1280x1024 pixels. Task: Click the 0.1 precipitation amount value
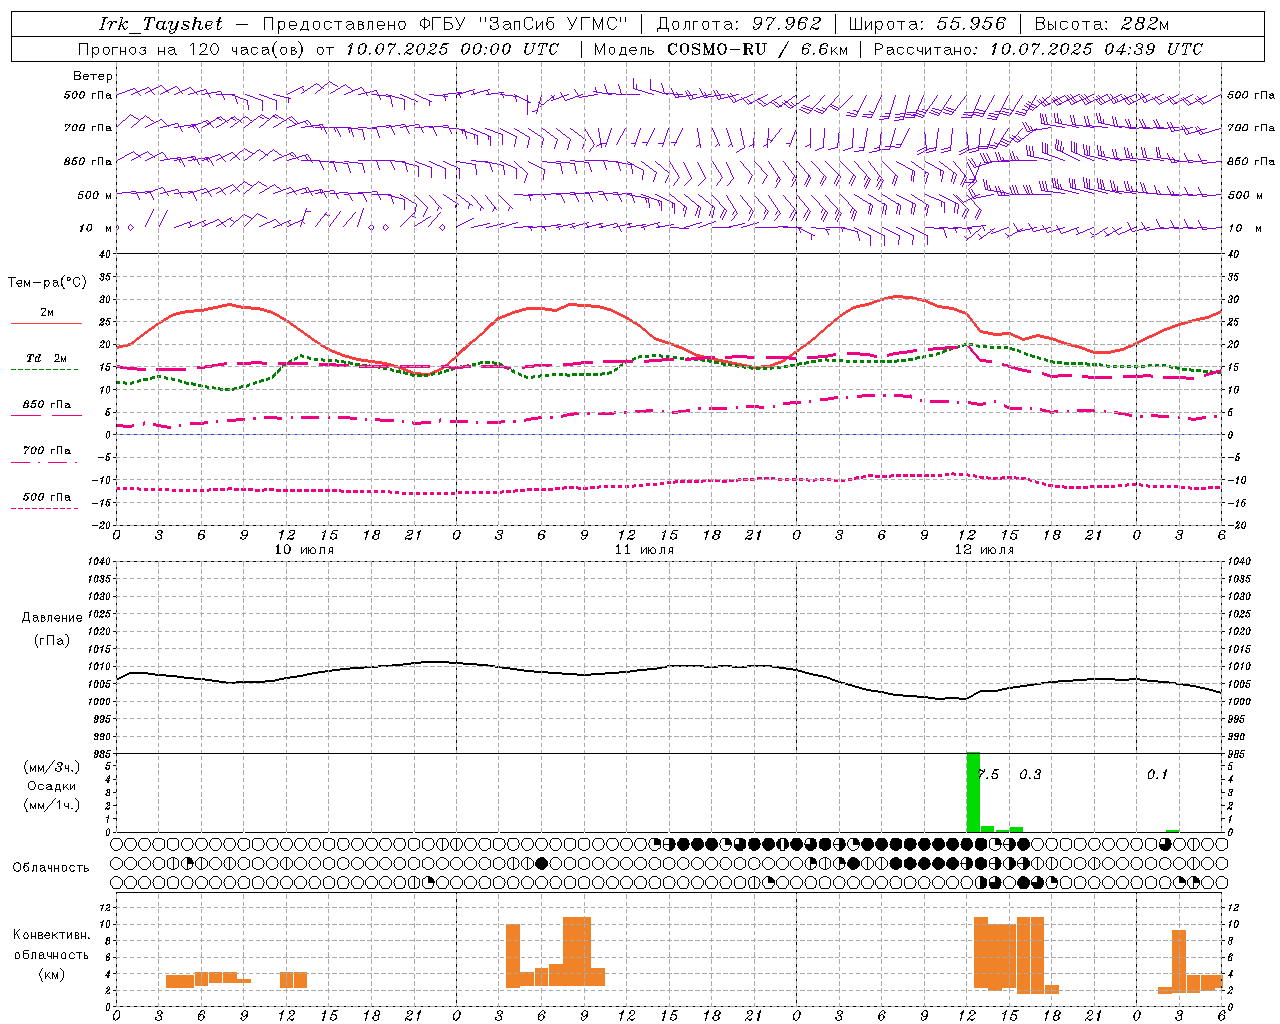coord(1157,774)
